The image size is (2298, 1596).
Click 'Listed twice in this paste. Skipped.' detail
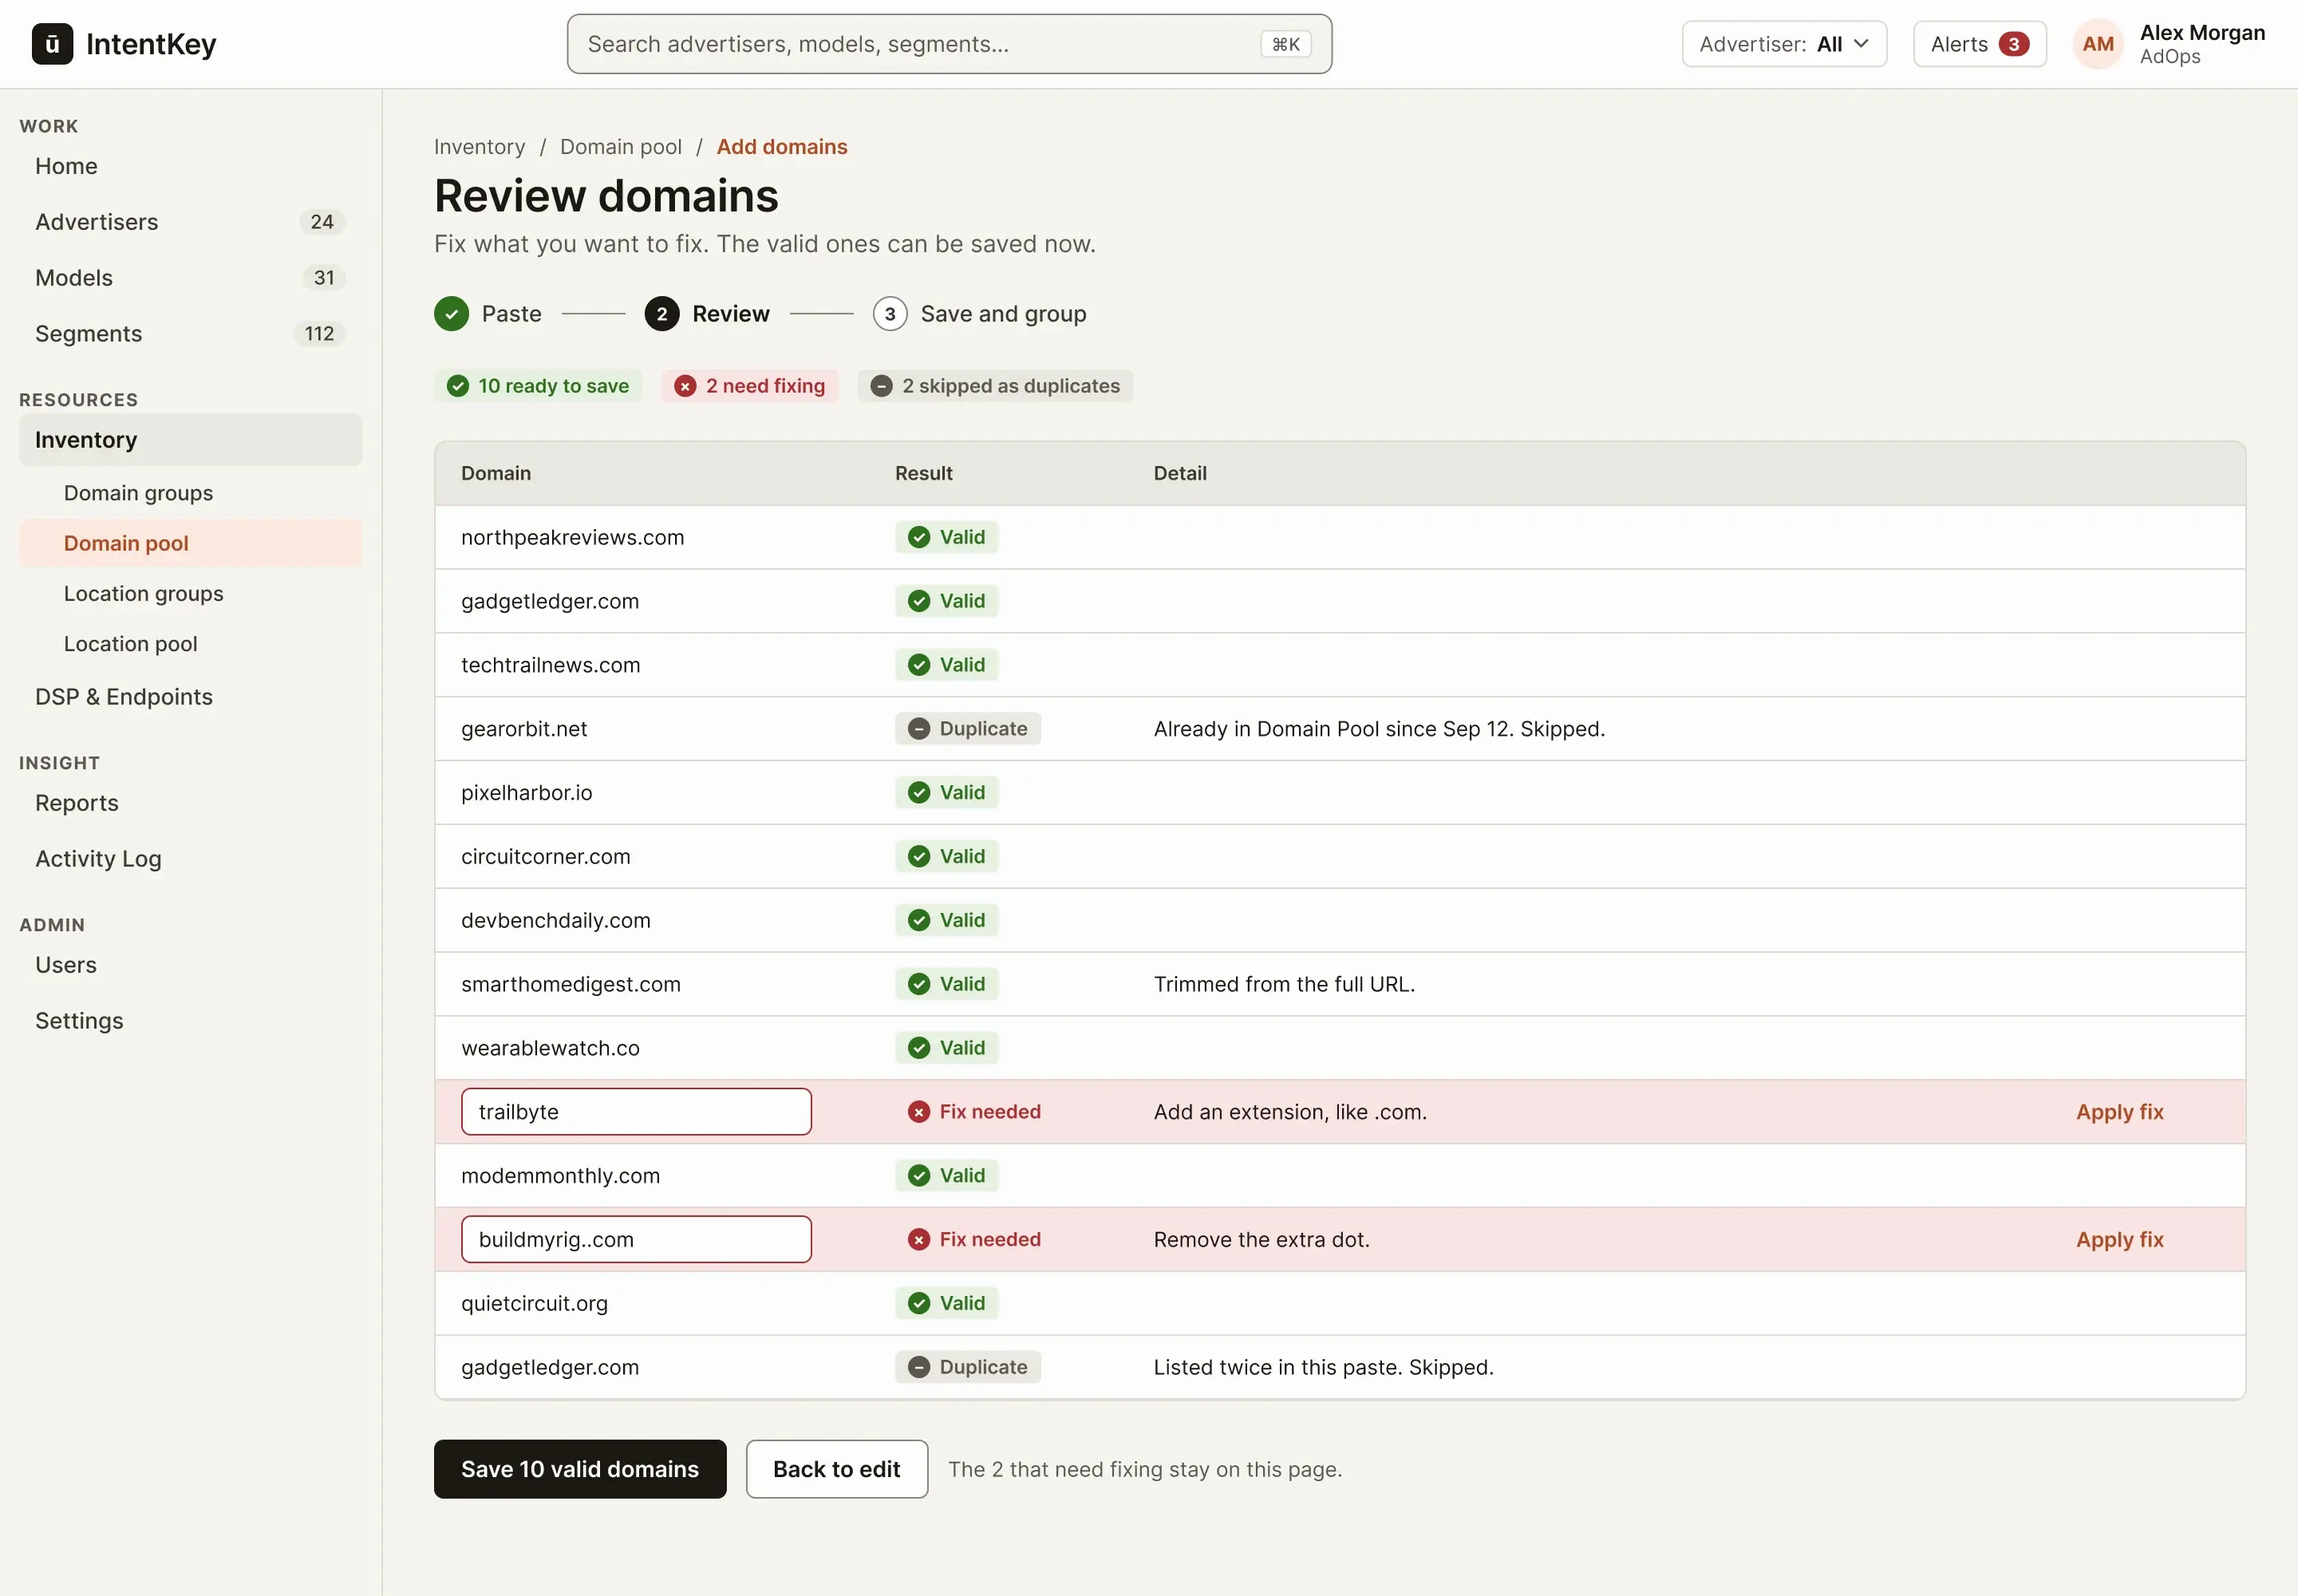[x=1323, y=1367]
